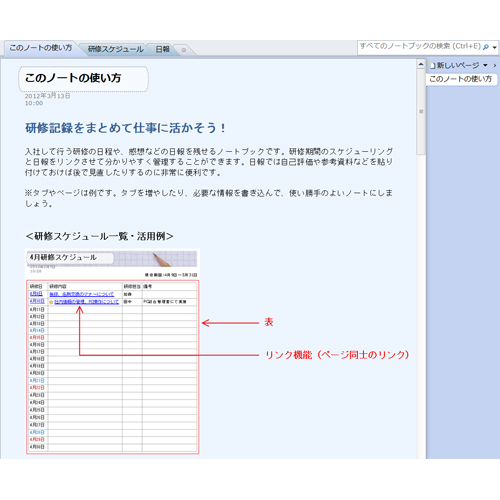The width and height of the screenshot is (500, 500).
Task: Open the 研修スケジュール section tab
Action: [x=115, y=49]
